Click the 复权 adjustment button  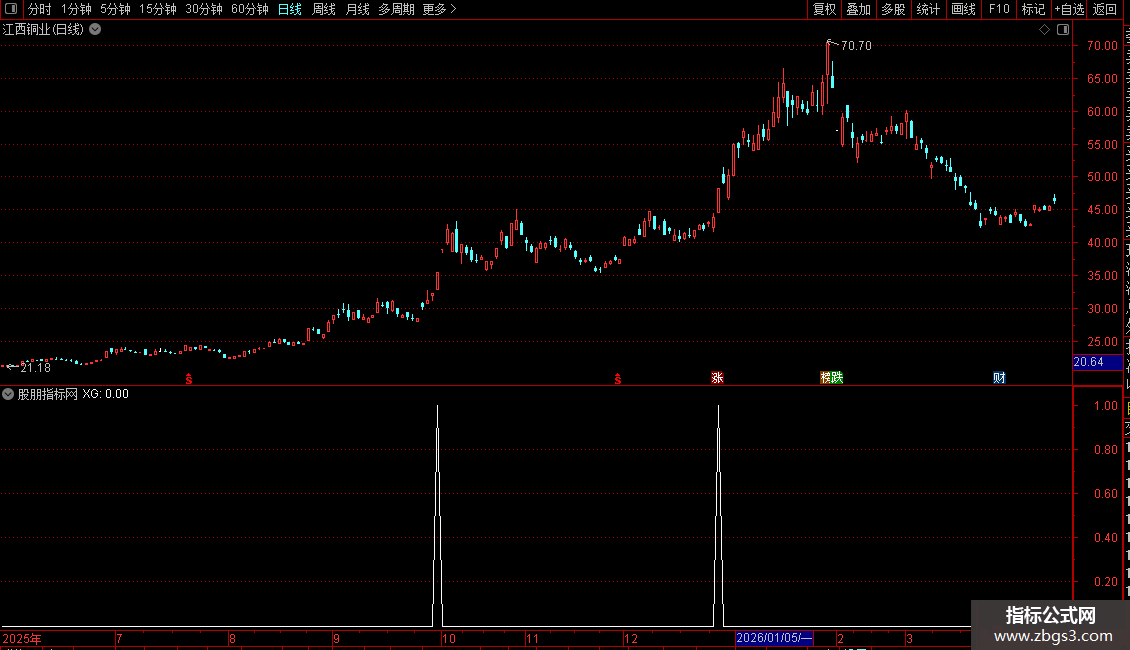pyautogui.click(x=824, y=9)
